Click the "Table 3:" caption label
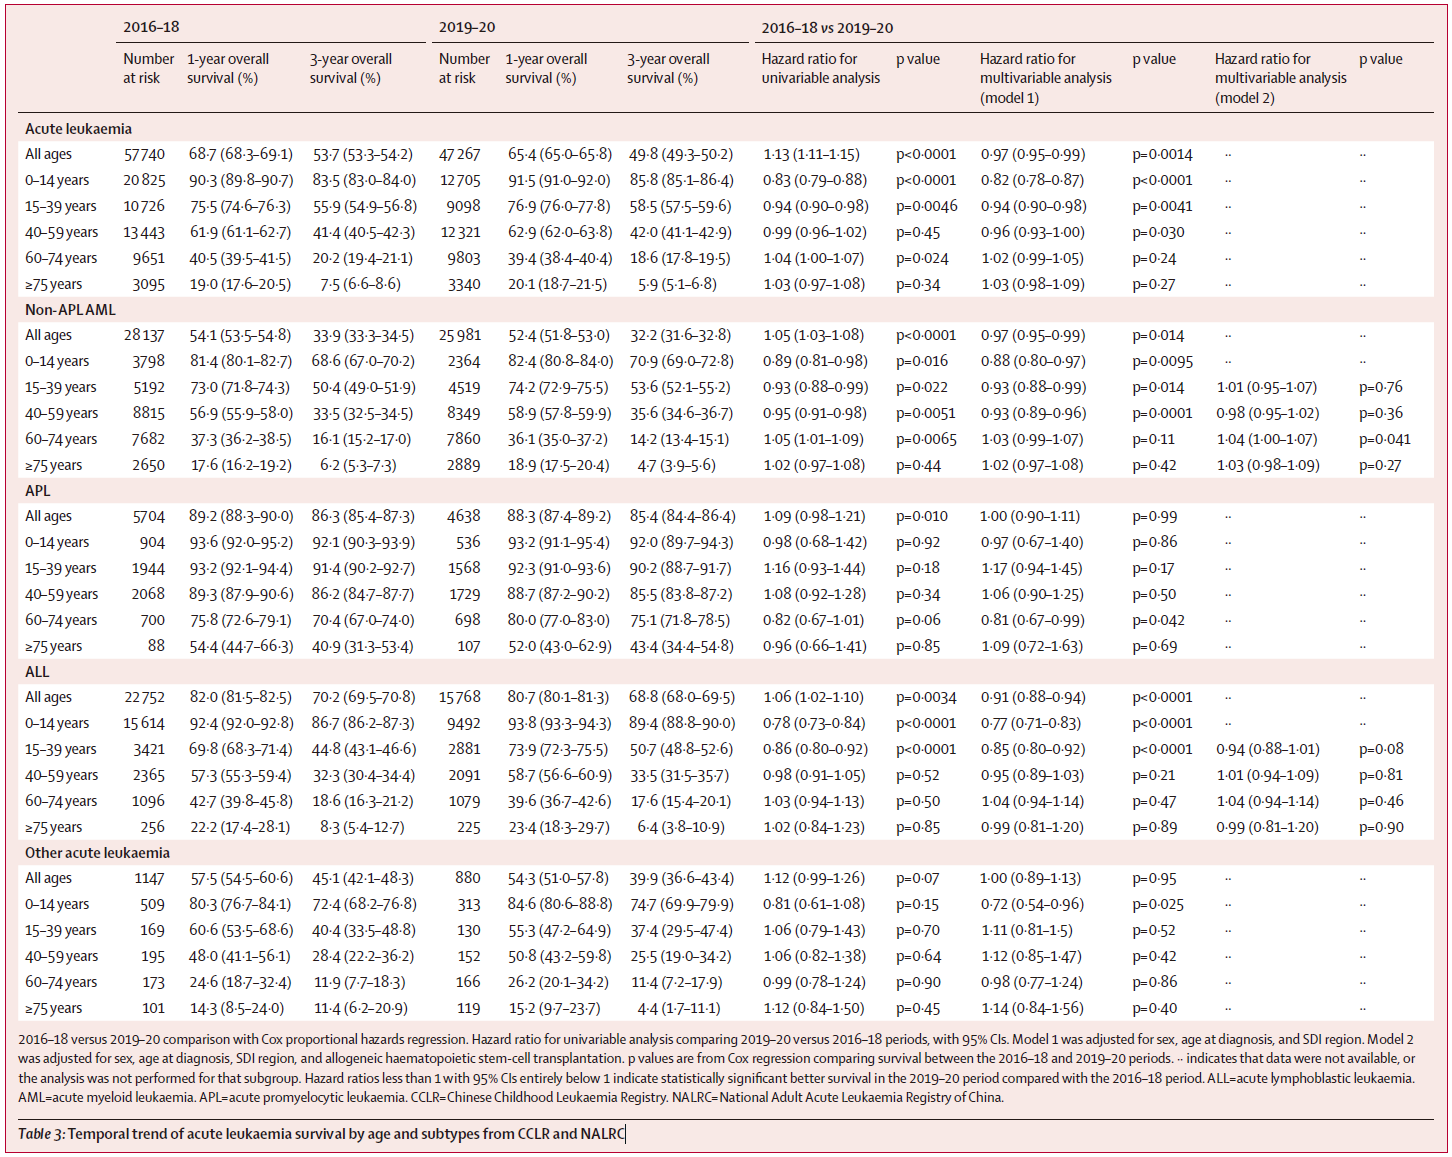This screenshot has height=1157, width=1452. click(x=41, y=1133)
